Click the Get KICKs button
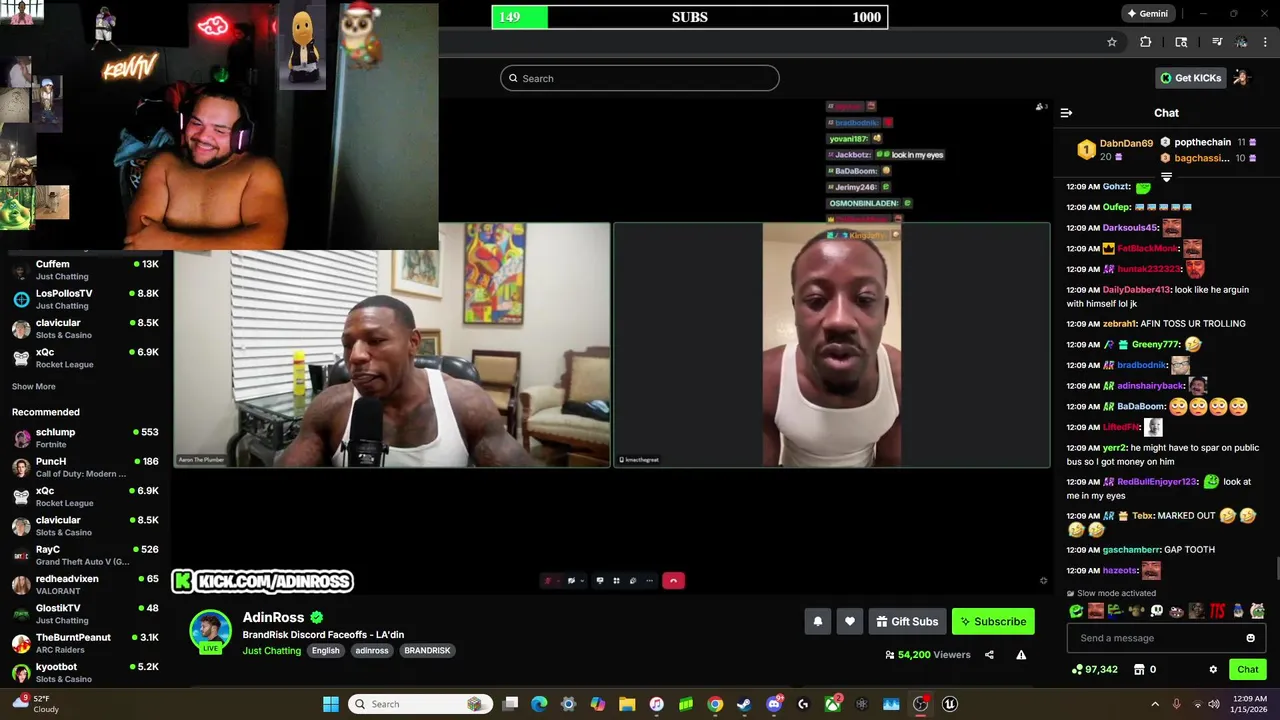 coord(1190,78)
